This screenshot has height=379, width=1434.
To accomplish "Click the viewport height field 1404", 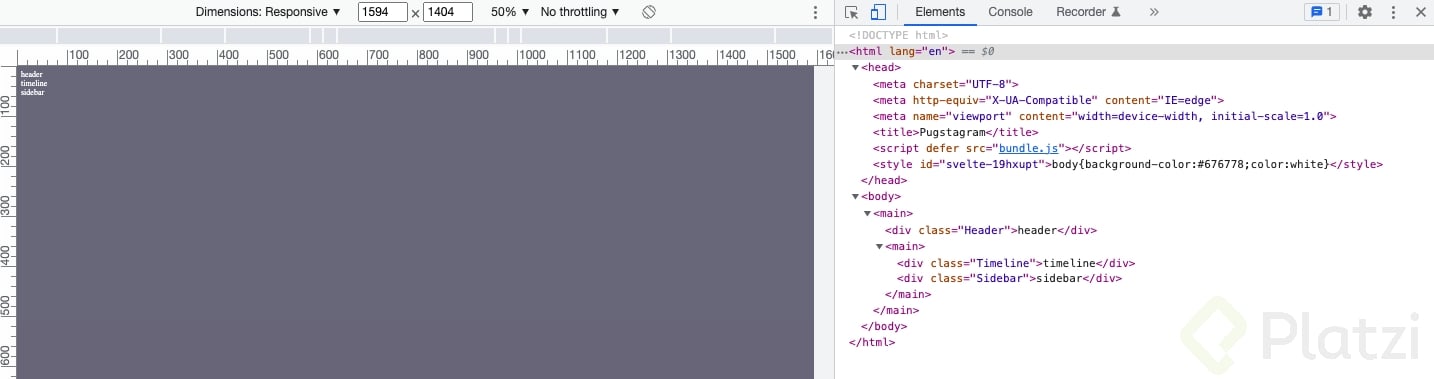I will (x=448, y=12).
